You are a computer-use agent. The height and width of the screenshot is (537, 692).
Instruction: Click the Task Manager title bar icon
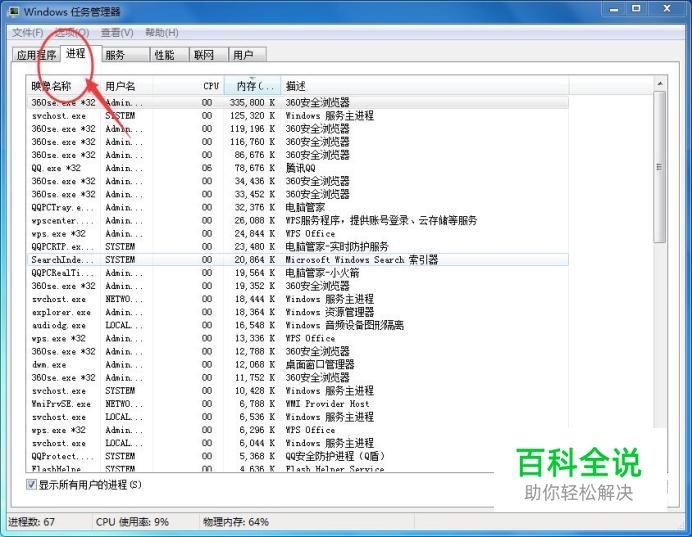click(x=14, y=11)
